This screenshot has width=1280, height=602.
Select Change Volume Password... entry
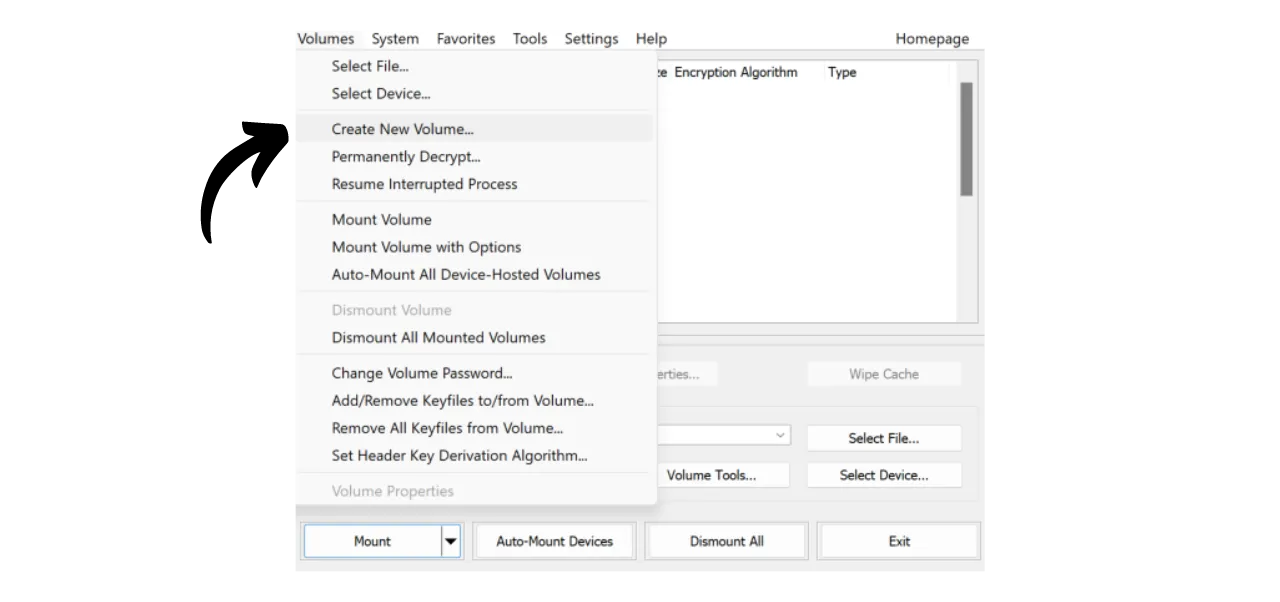475,373
